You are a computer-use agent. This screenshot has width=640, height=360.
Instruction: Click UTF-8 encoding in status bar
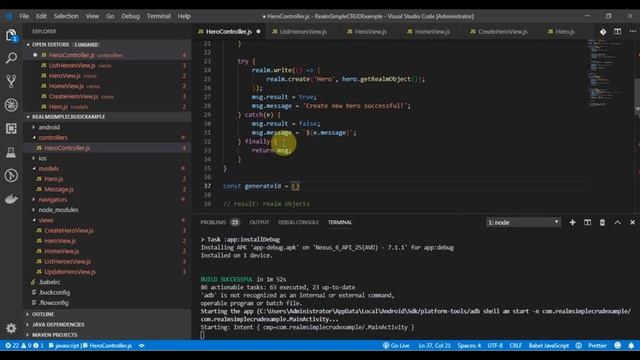point(495,346)
